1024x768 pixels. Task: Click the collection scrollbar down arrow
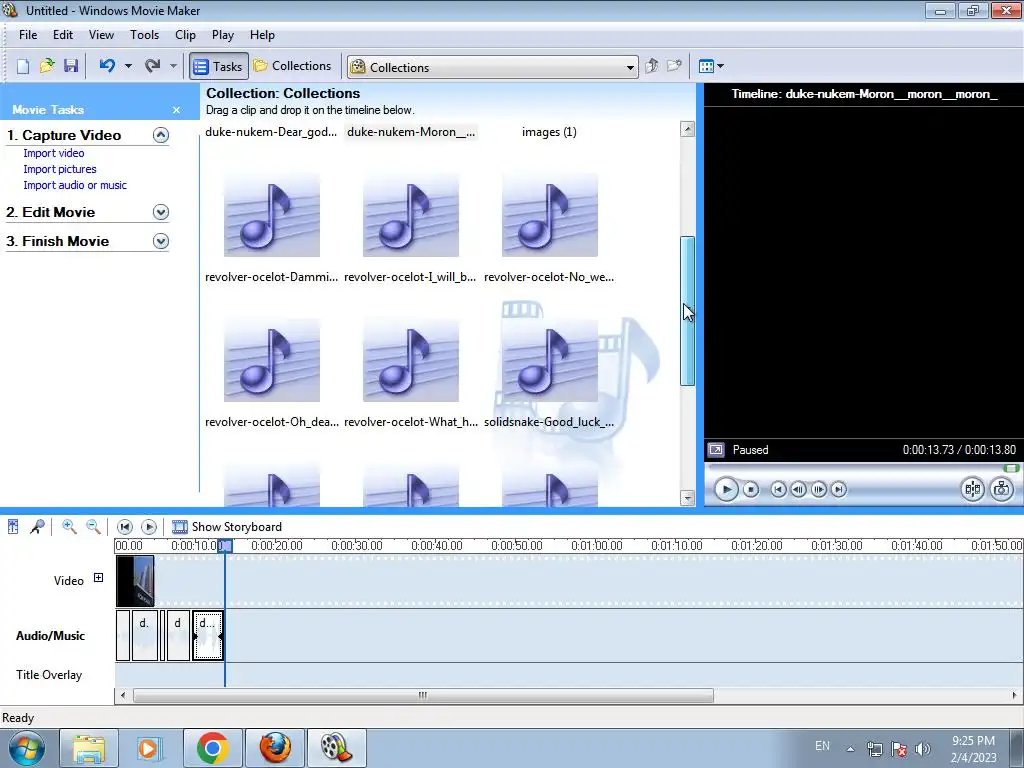point(687,498)
